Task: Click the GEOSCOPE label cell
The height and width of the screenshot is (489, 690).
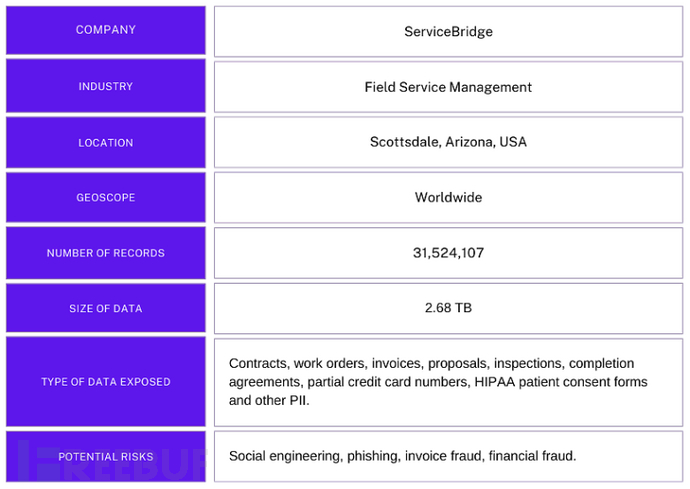Action: pyautogui.click(x=106, y=198)
